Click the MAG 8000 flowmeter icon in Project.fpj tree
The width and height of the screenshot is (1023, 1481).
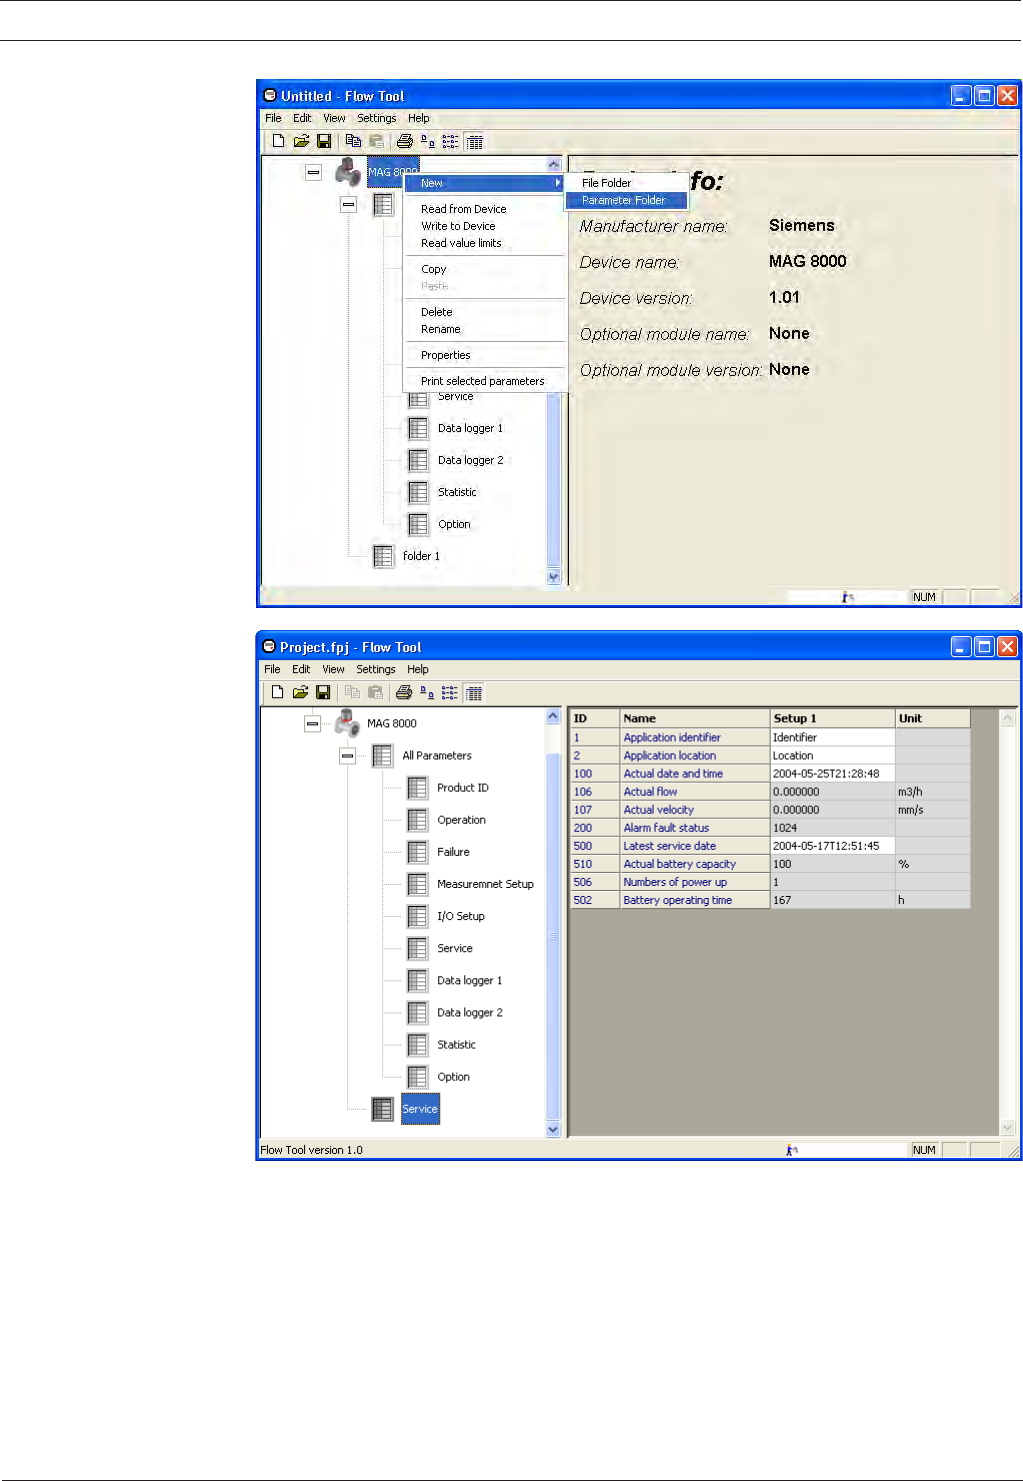pyautogui.click(x=347, y=723)
